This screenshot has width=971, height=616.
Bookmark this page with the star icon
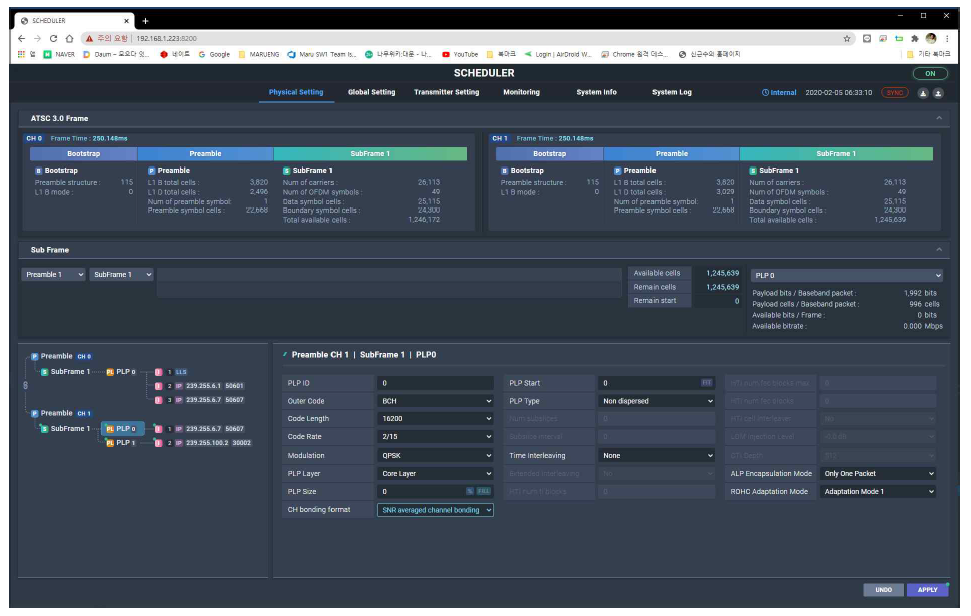[x=847, y=38]
